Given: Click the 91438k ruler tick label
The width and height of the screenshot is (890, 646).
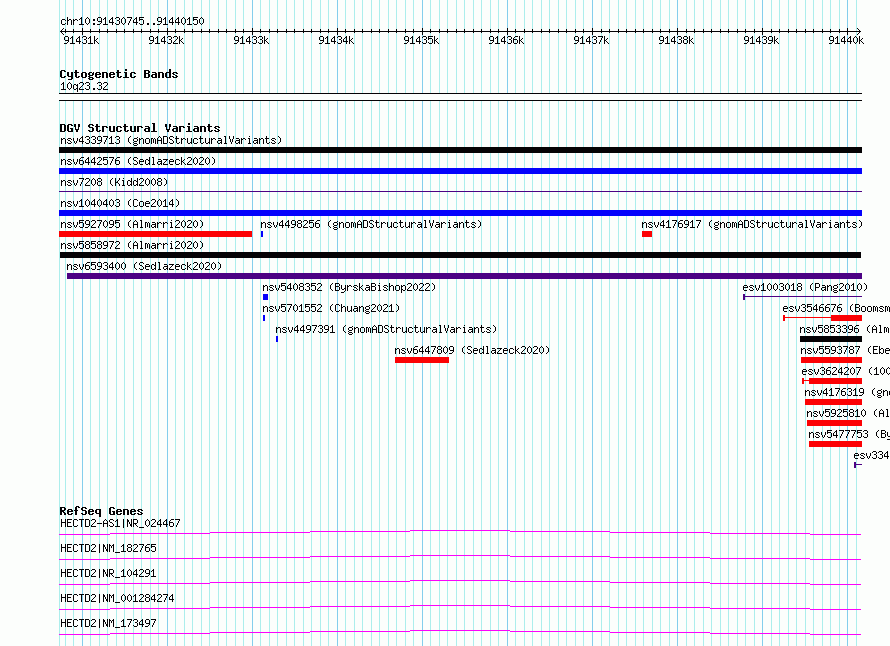Looking at the screenshot, I should coord(676,40).
